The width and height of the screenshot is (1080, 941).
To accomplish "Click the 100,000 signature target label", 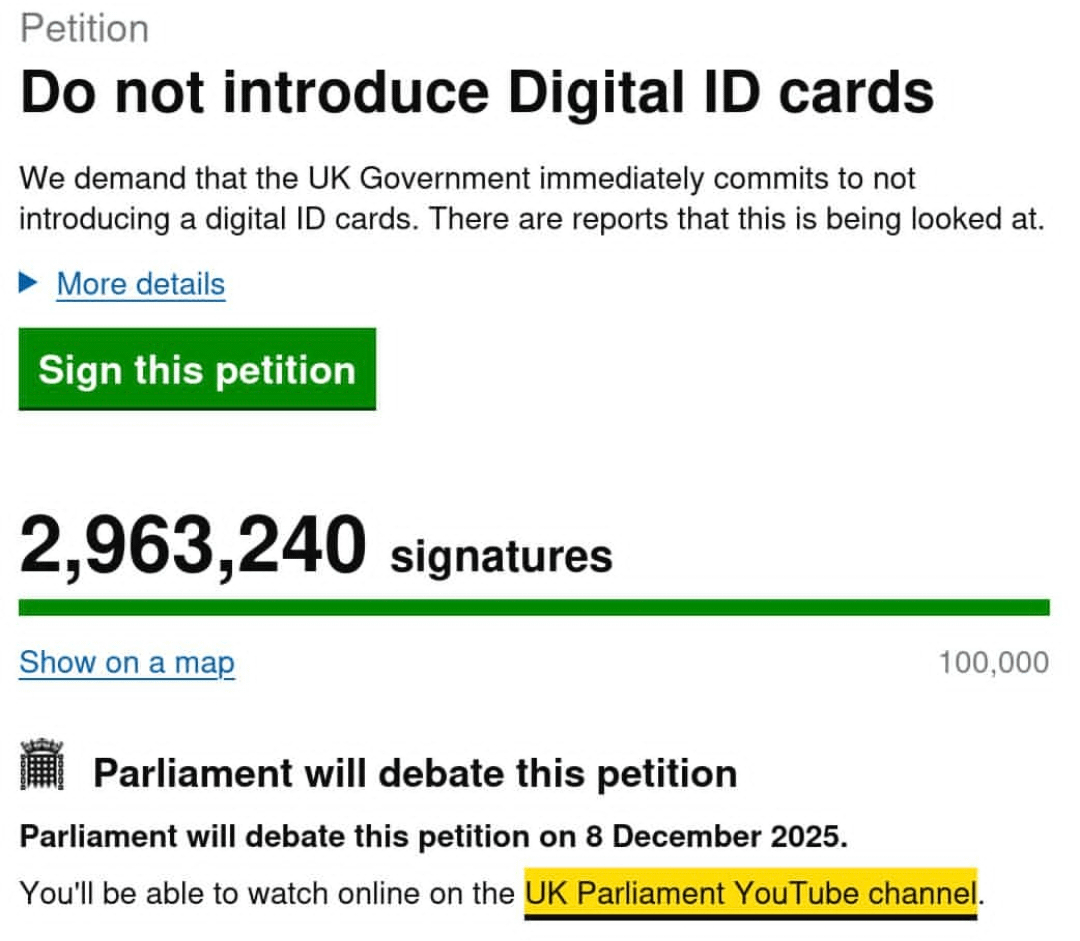I will (993, 662).
